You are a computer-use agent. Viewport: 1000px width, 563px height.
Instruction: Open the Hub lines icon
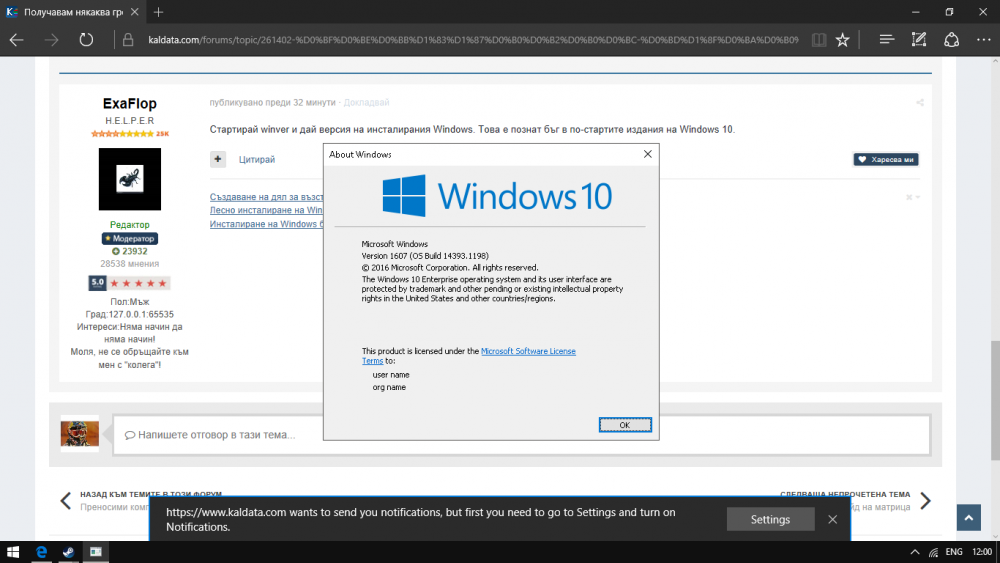pyautogui.click(x=886, y=40)
